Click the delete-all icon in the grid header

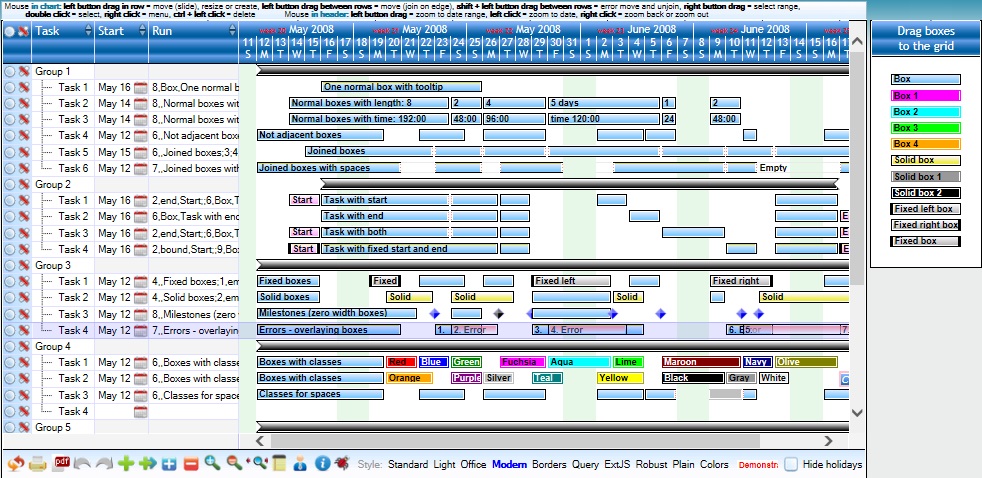coord(24,31)
